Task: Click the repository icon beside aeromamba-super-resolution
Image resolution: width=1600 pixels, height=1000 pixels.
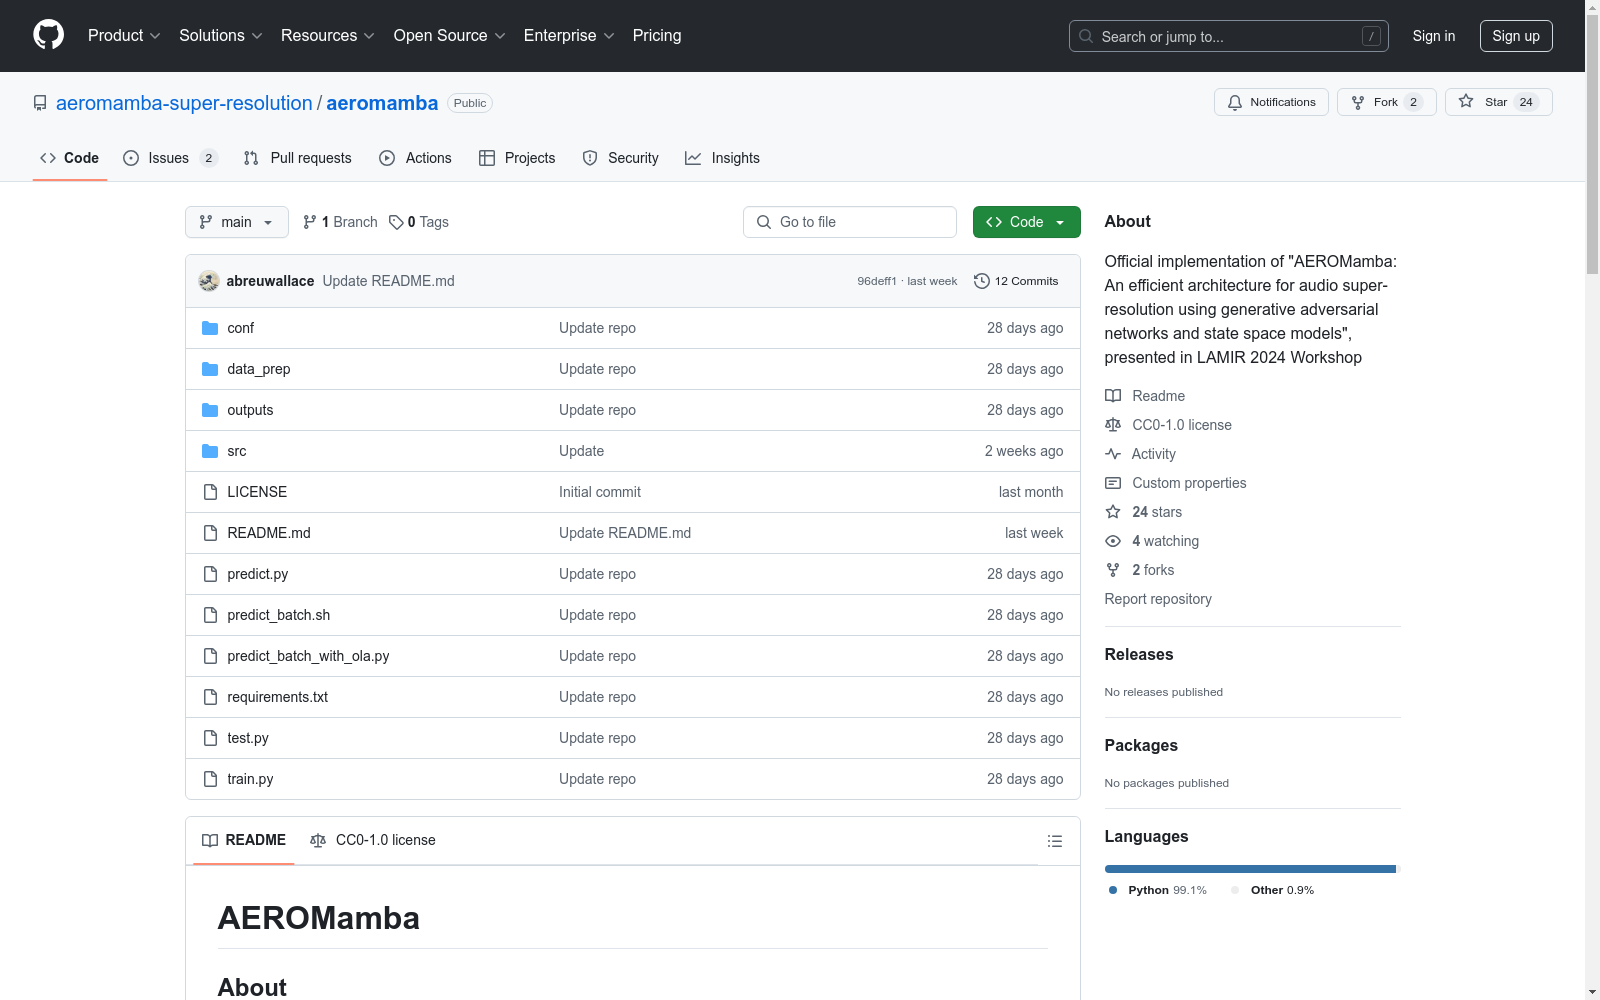Action: point(40,103)
